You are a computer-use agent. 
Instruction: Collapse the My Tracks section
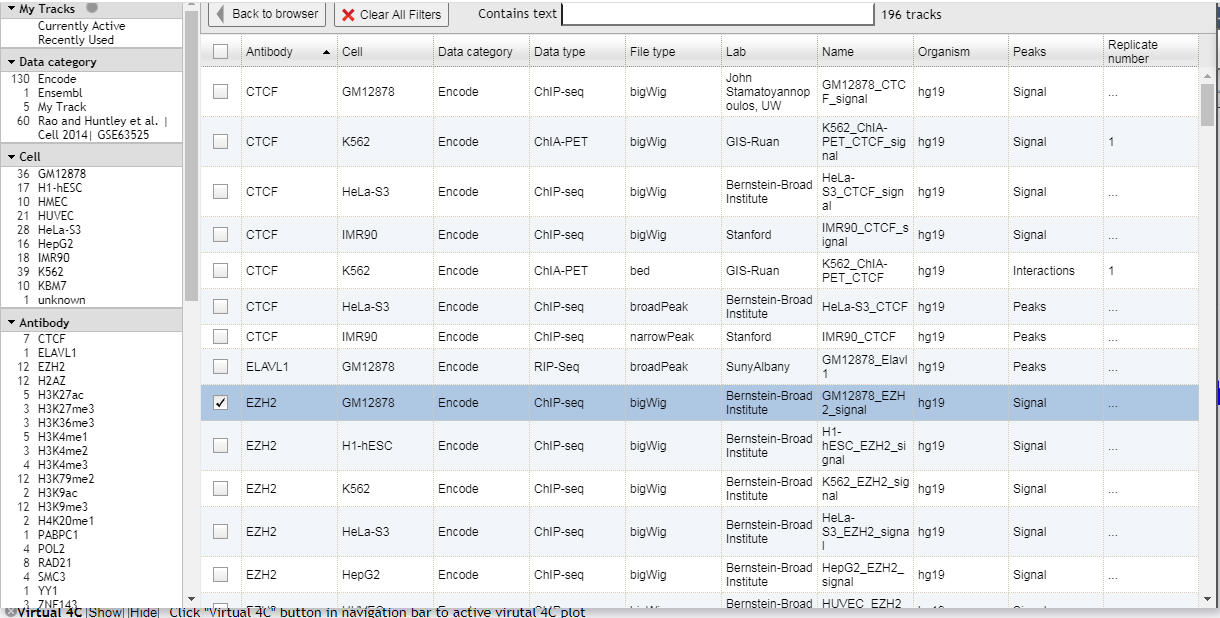click(x=10, y=9)
